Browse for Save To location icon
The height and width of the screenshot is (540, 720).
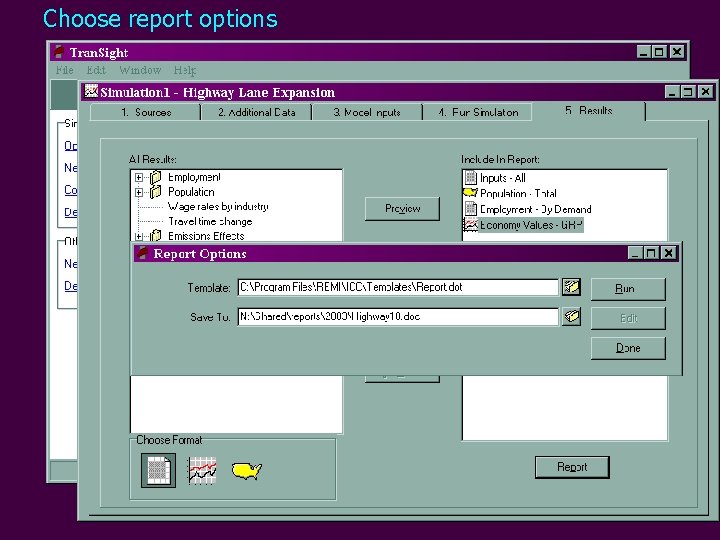(x=571, y=316)
